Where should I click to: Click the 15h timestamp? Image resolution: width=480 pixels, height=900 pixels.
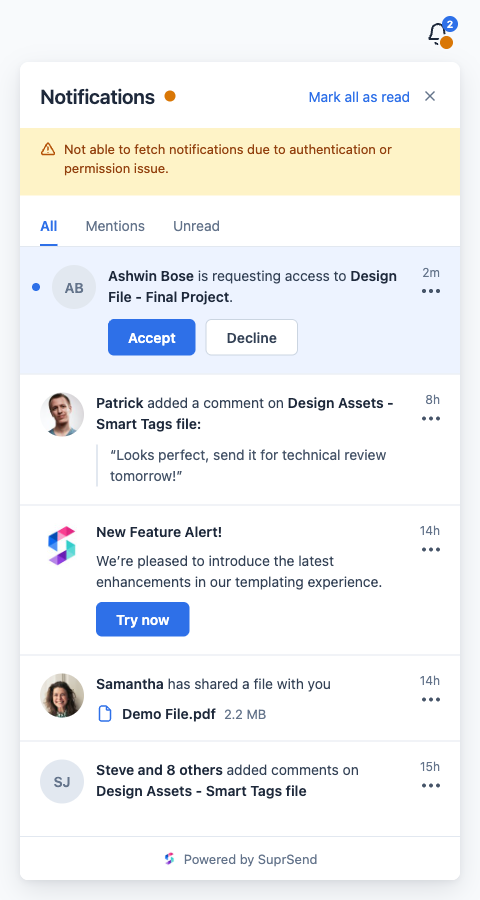pyautogui.click(x=429, y=767)
